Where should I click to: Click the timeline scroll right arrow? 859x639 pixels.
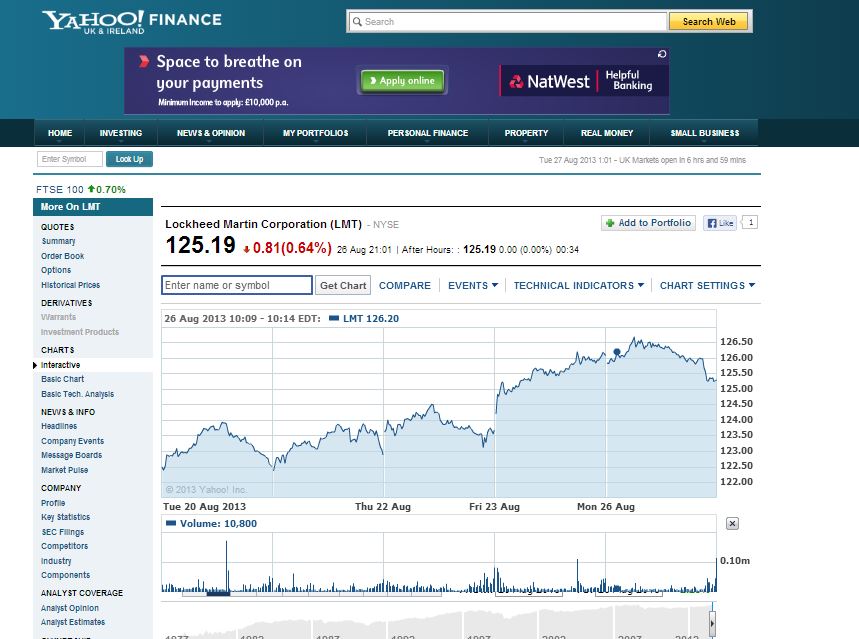click(712, 623)
